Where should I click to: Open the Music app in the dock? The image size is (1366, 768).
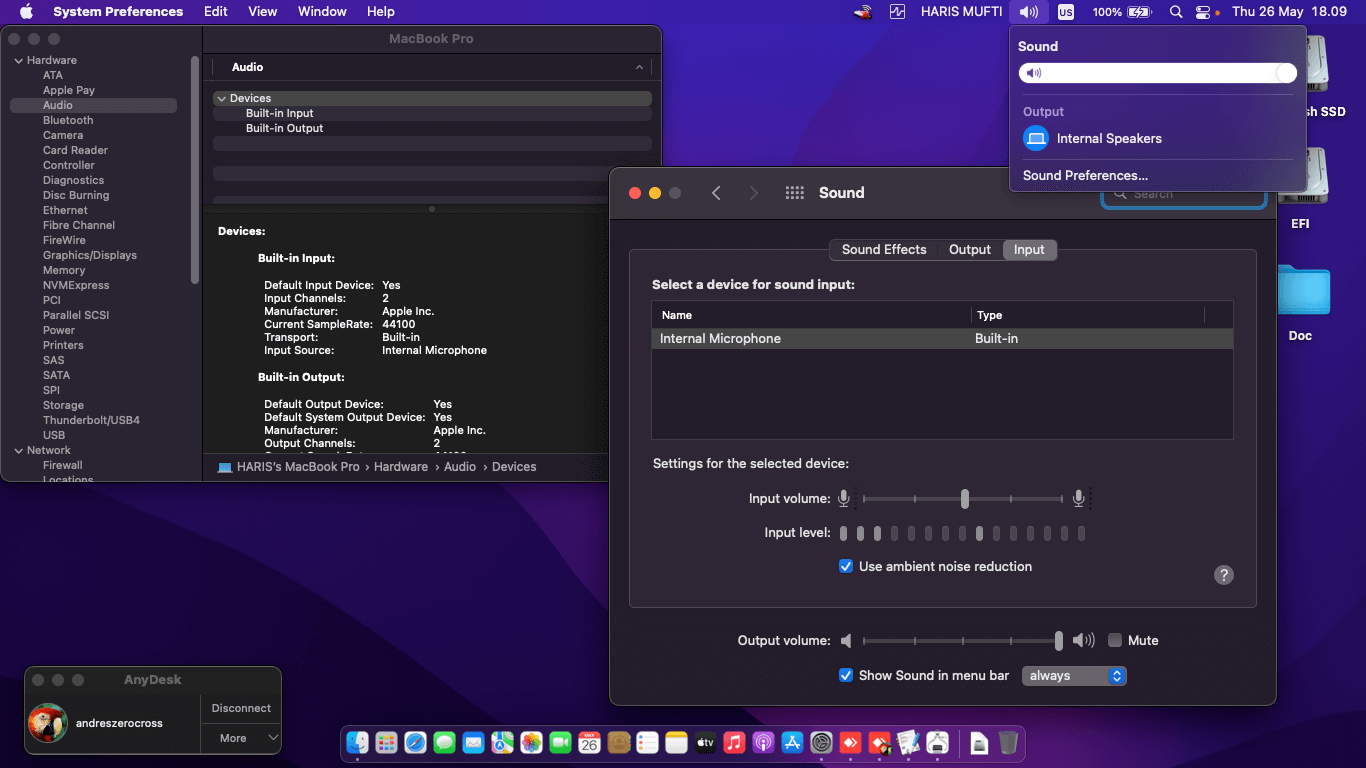pos(735,743)
